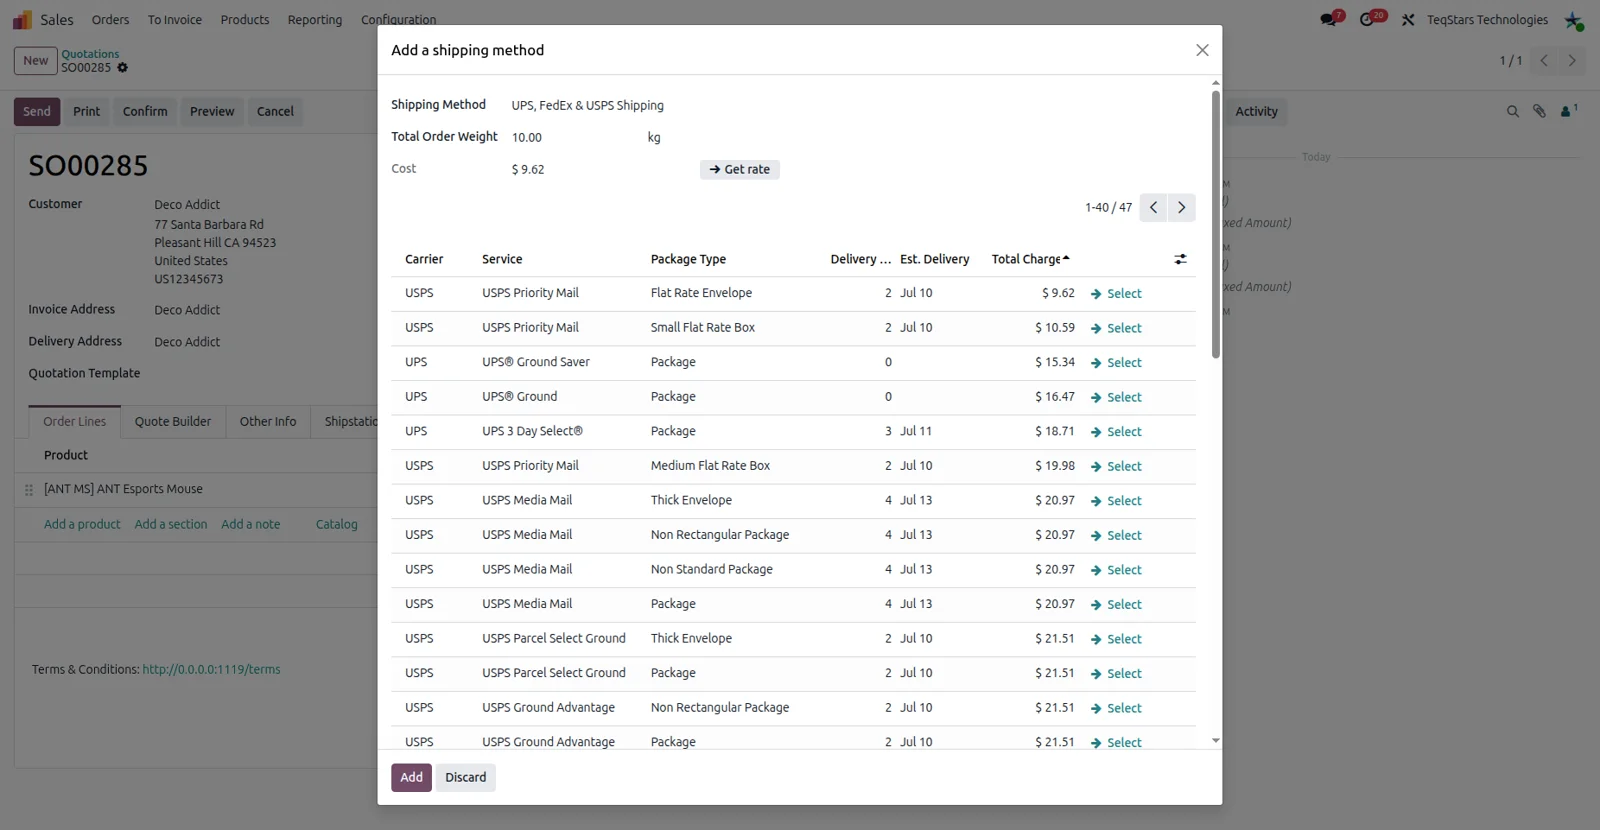Select the Media Mail Non Rectangular Package rate
Viewport: 1600px width, 830px height.
(x=1116, y=535)
